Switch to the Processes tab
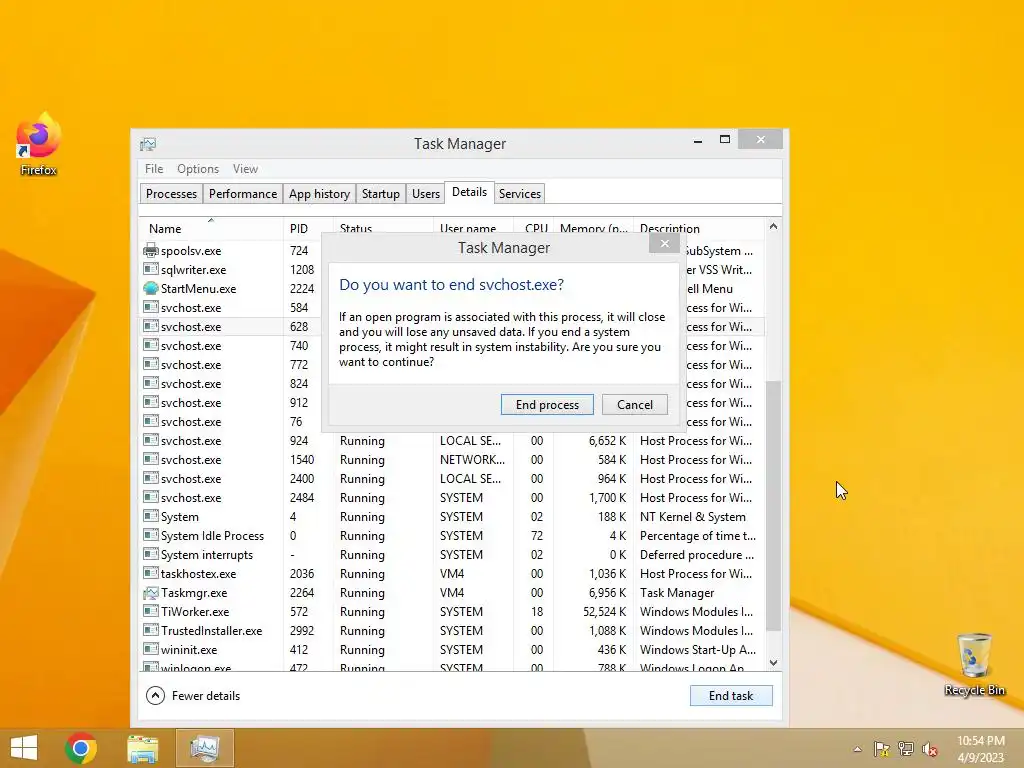This screenshot has height=768, width=1024. coord(171,193)
